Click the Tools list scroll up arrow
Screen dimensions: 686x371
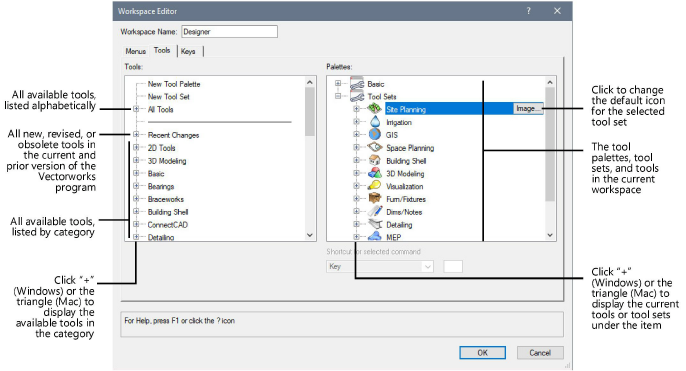point(310,82)
